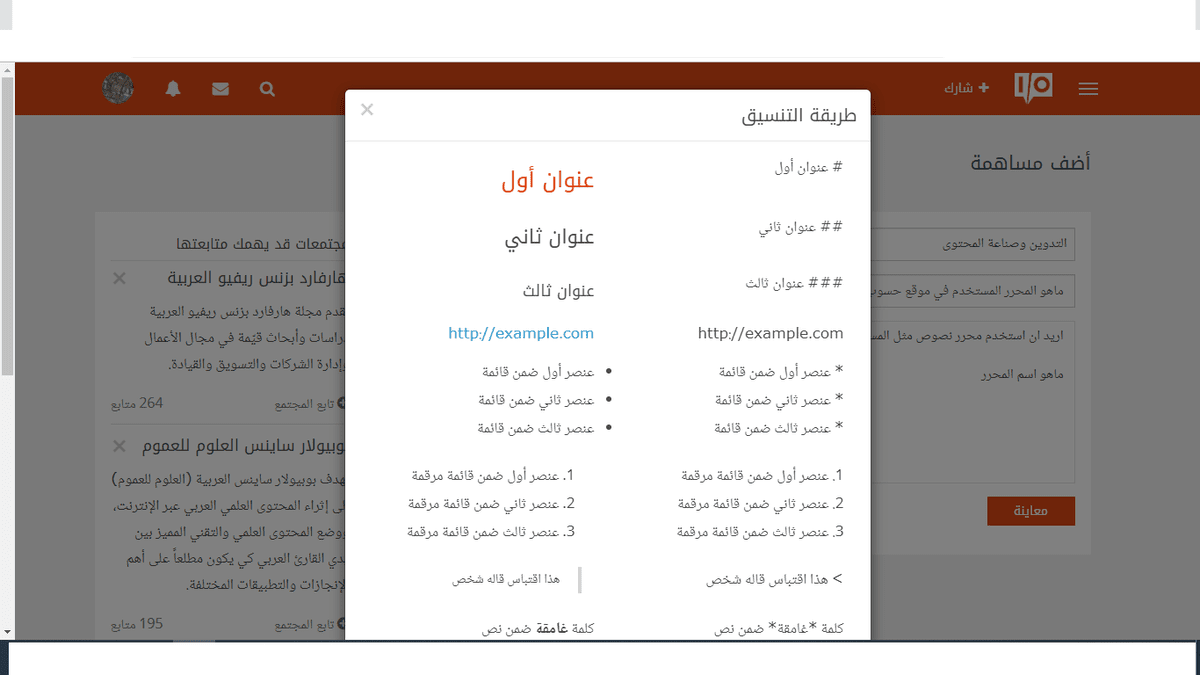Viewport: 1200px width, 675px height.
Task: Click the syntax text ### عنوان ثالث
Action: coord(794,283)
